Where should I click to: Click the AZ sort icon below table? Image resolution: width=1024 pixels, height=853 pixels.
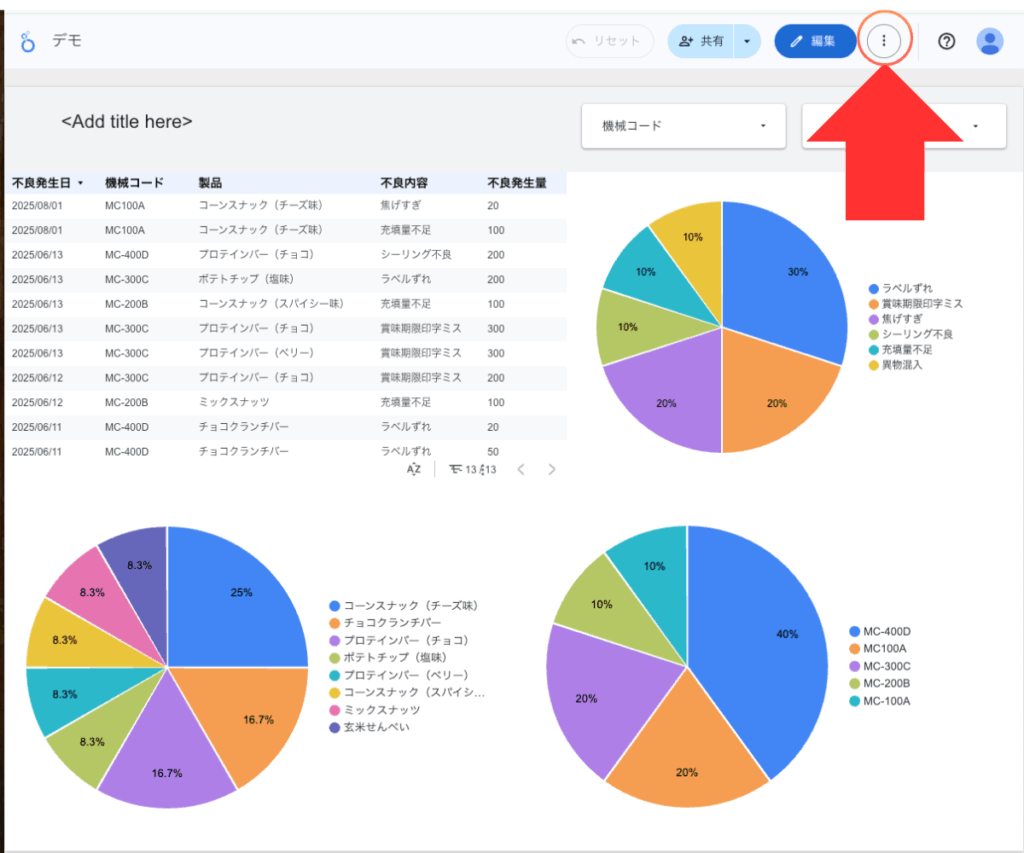pyautogui.click(x=414, y=469)
